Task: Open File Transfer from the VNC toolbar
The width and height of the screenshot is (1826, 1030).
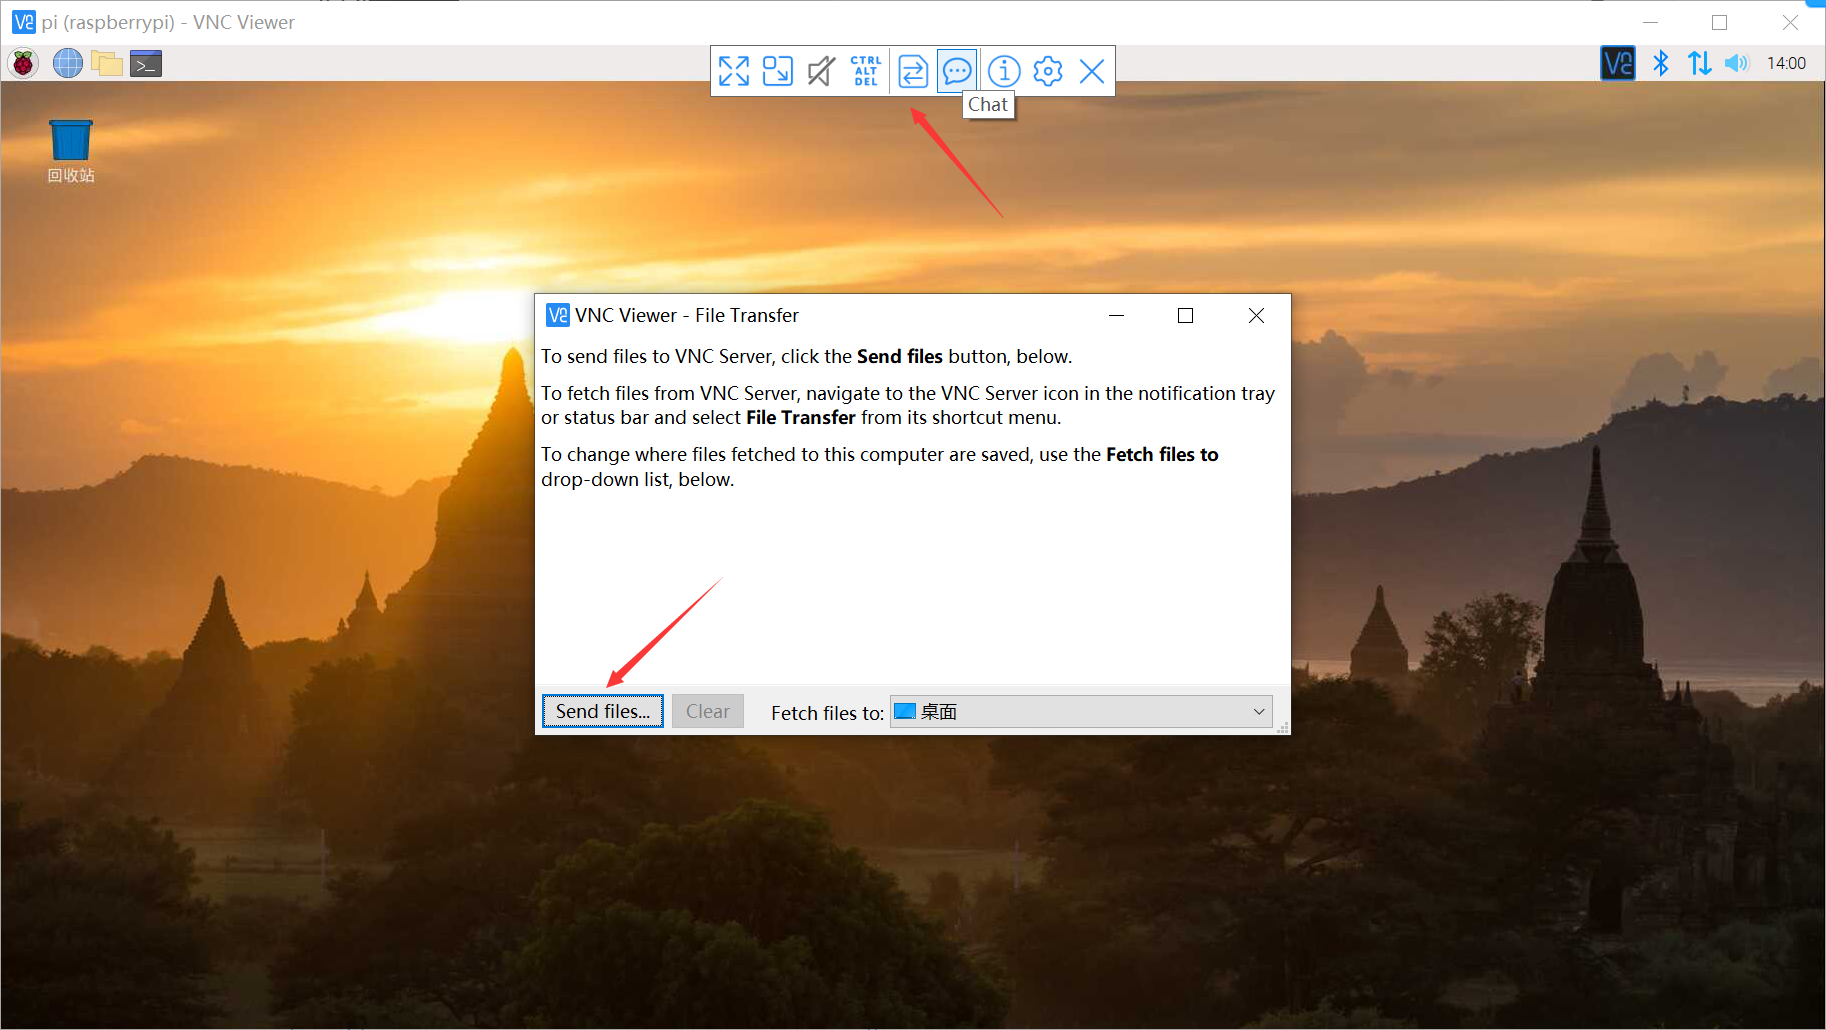Action: tap(911, 71)
